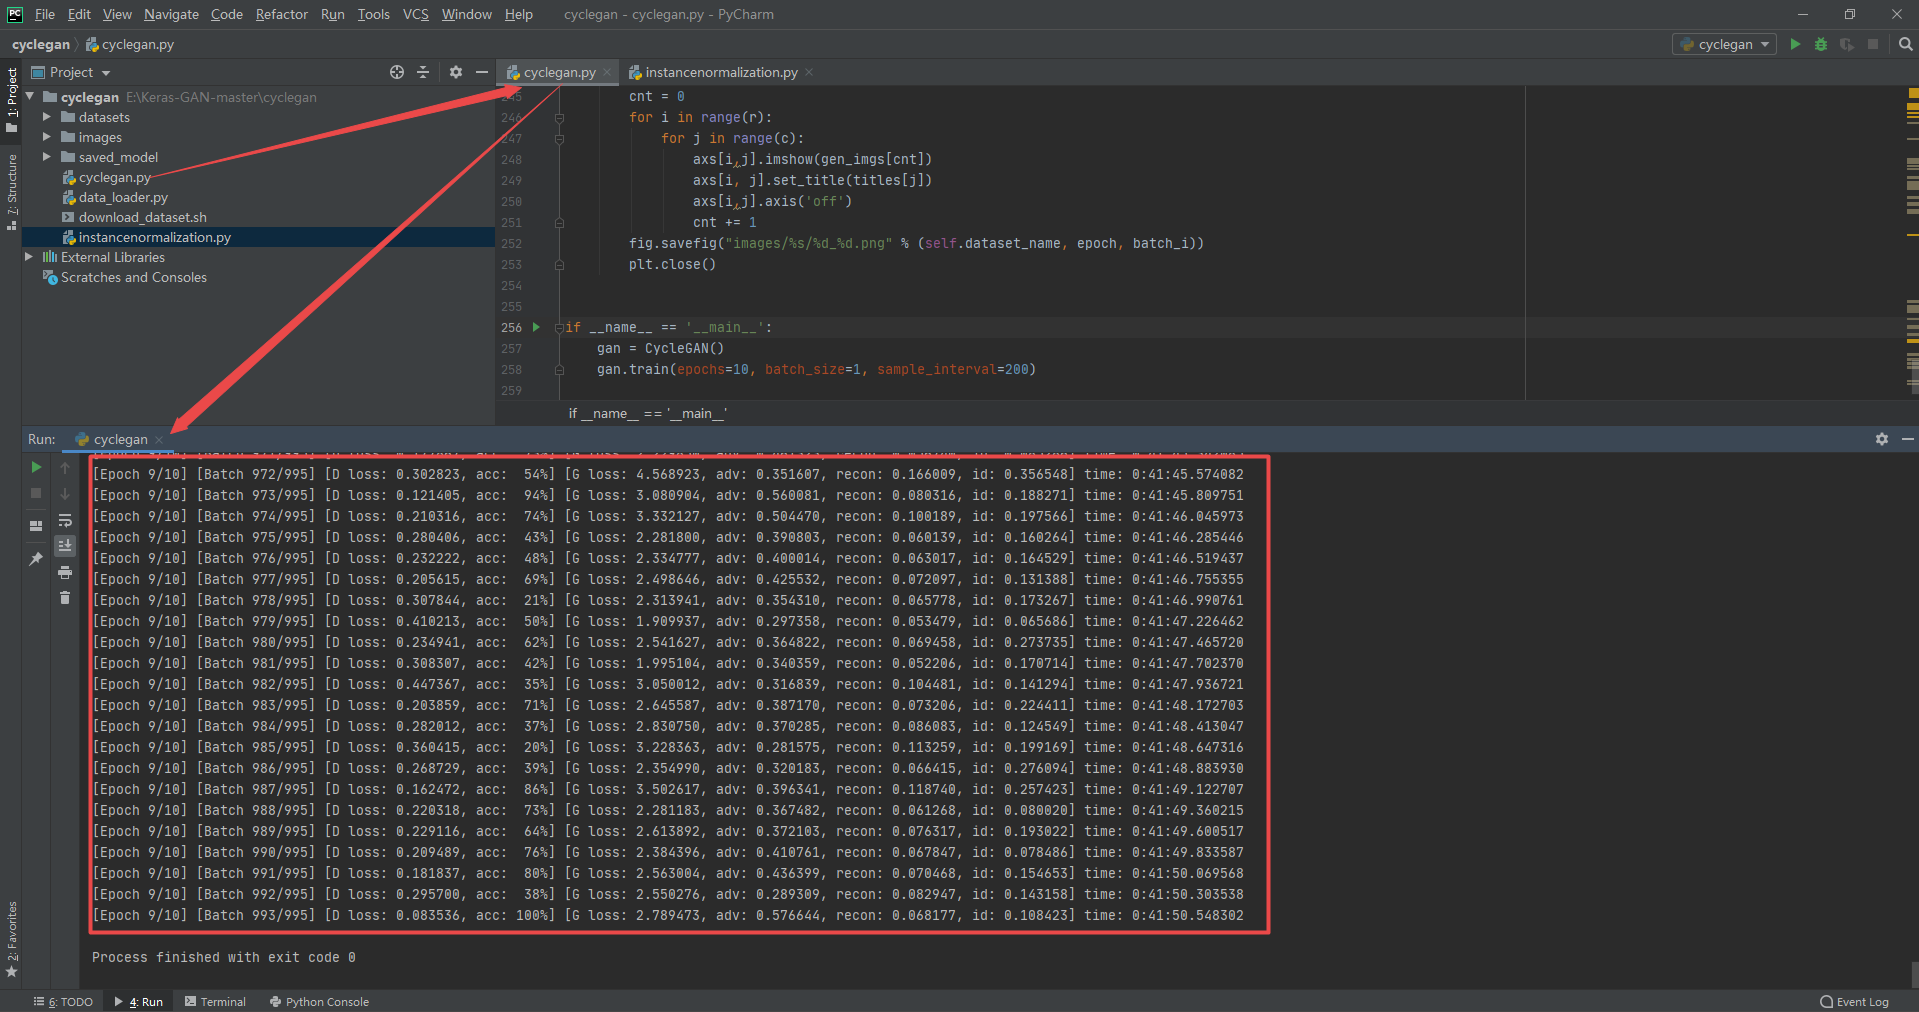Close the cyclegan run tab

(160, 440)
